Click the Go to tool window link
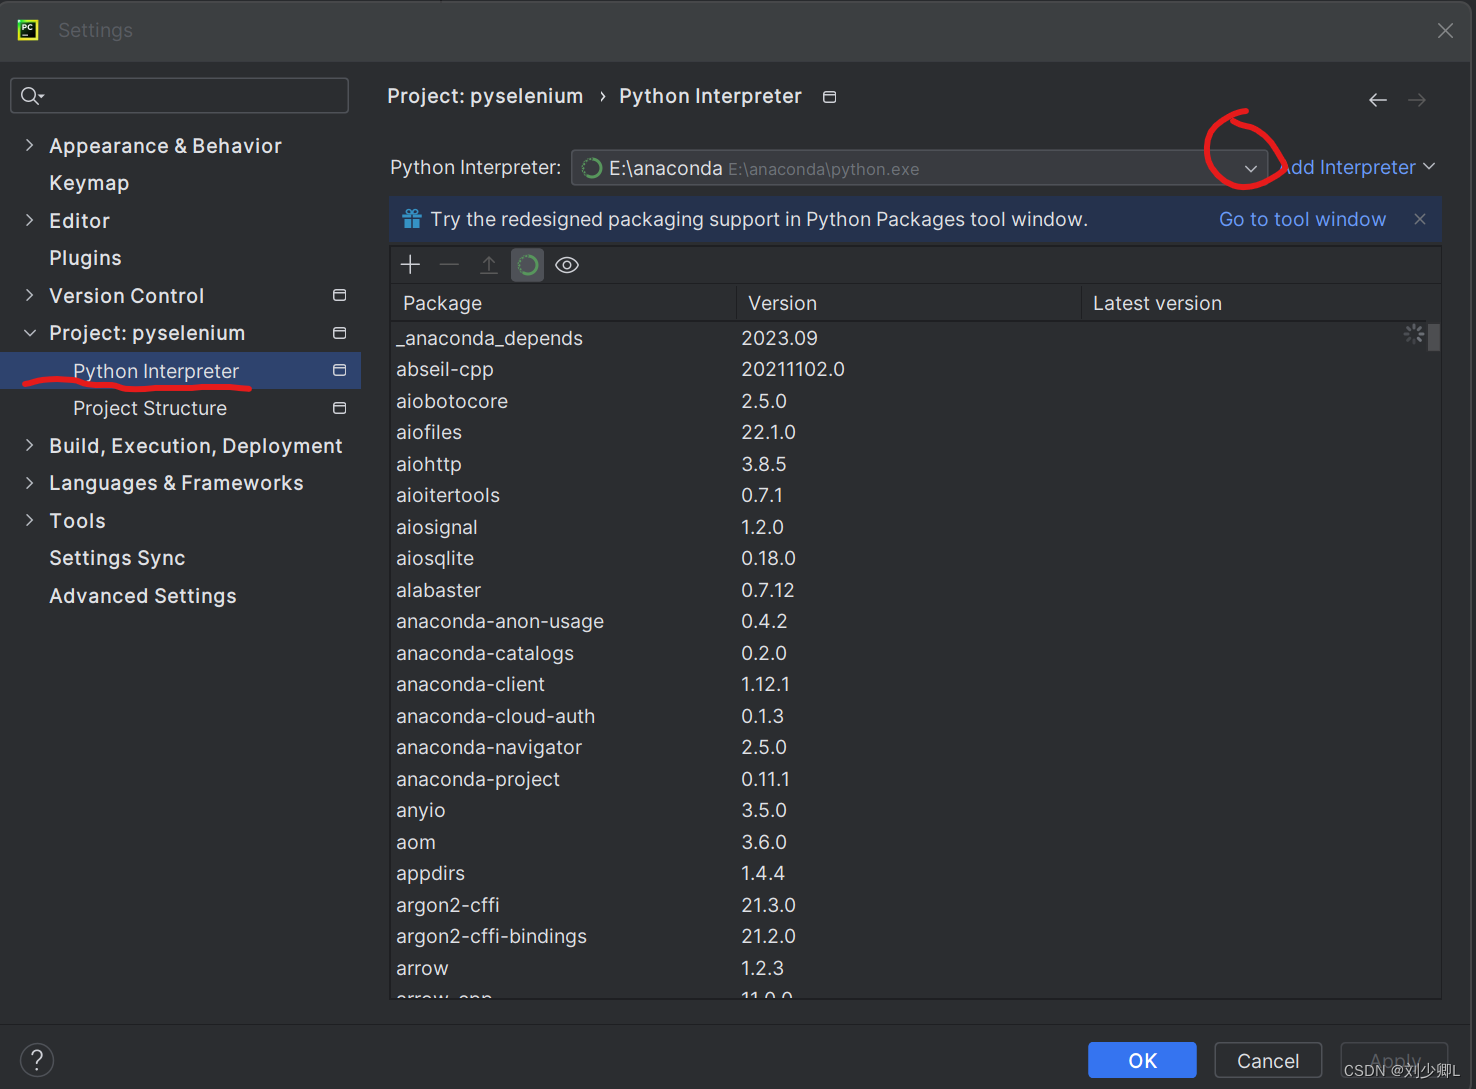Screen dimensions: 1476x1089 point(1302,219)
